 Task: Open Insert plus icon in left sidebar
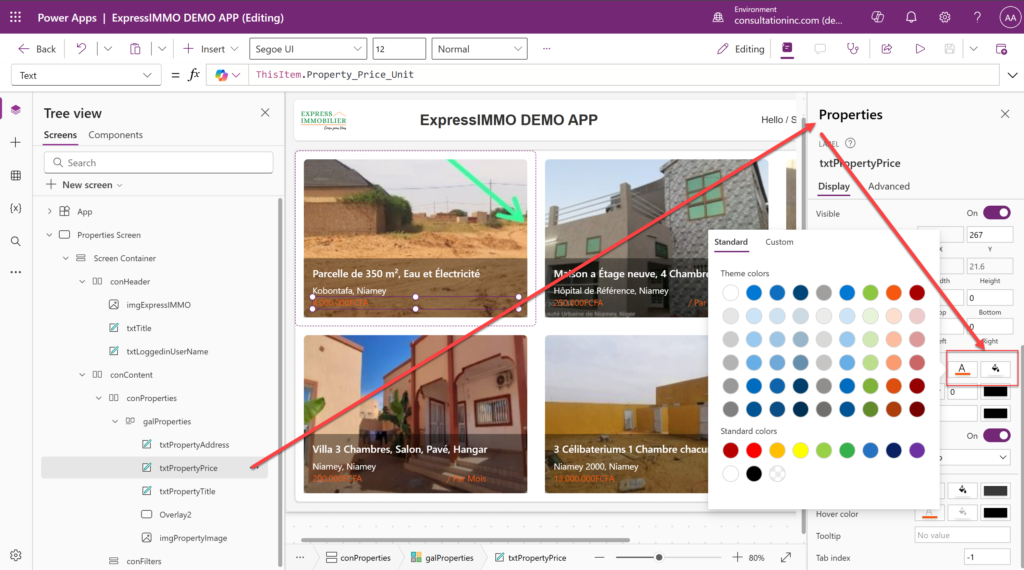pyautogui.click(x=16, y=142)
